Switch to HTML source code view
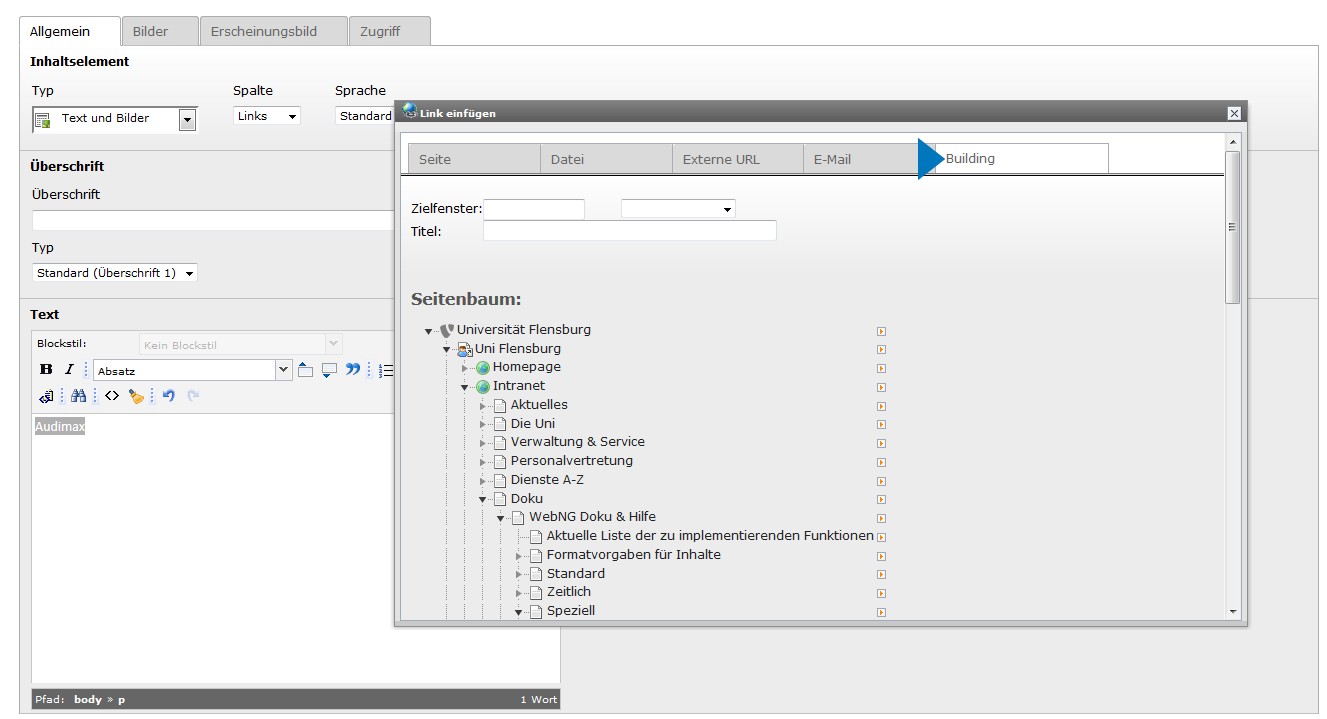1327x719 pixels. [x=112, y=396]
